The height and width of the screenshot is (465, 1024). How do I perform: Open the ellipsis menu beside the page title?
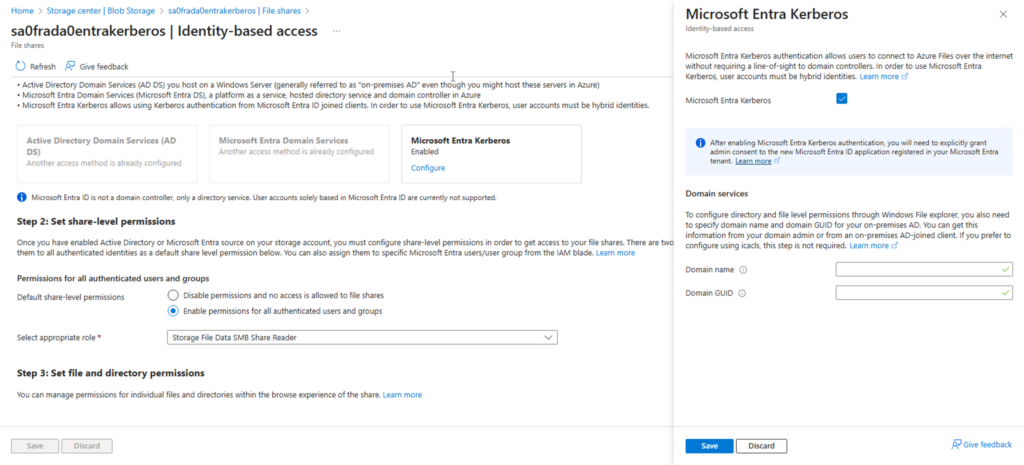click(x=336, y=31)
